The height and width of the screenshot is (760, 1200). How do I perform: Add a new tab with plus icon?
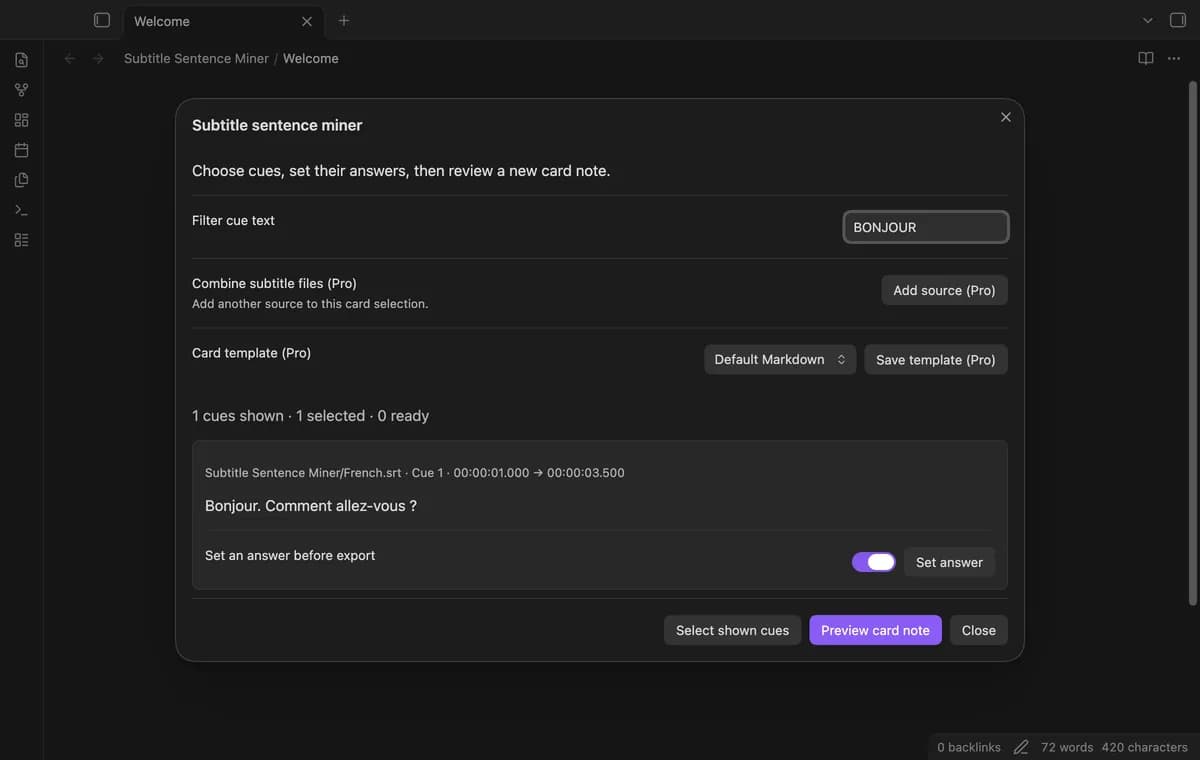click(344, 20)
